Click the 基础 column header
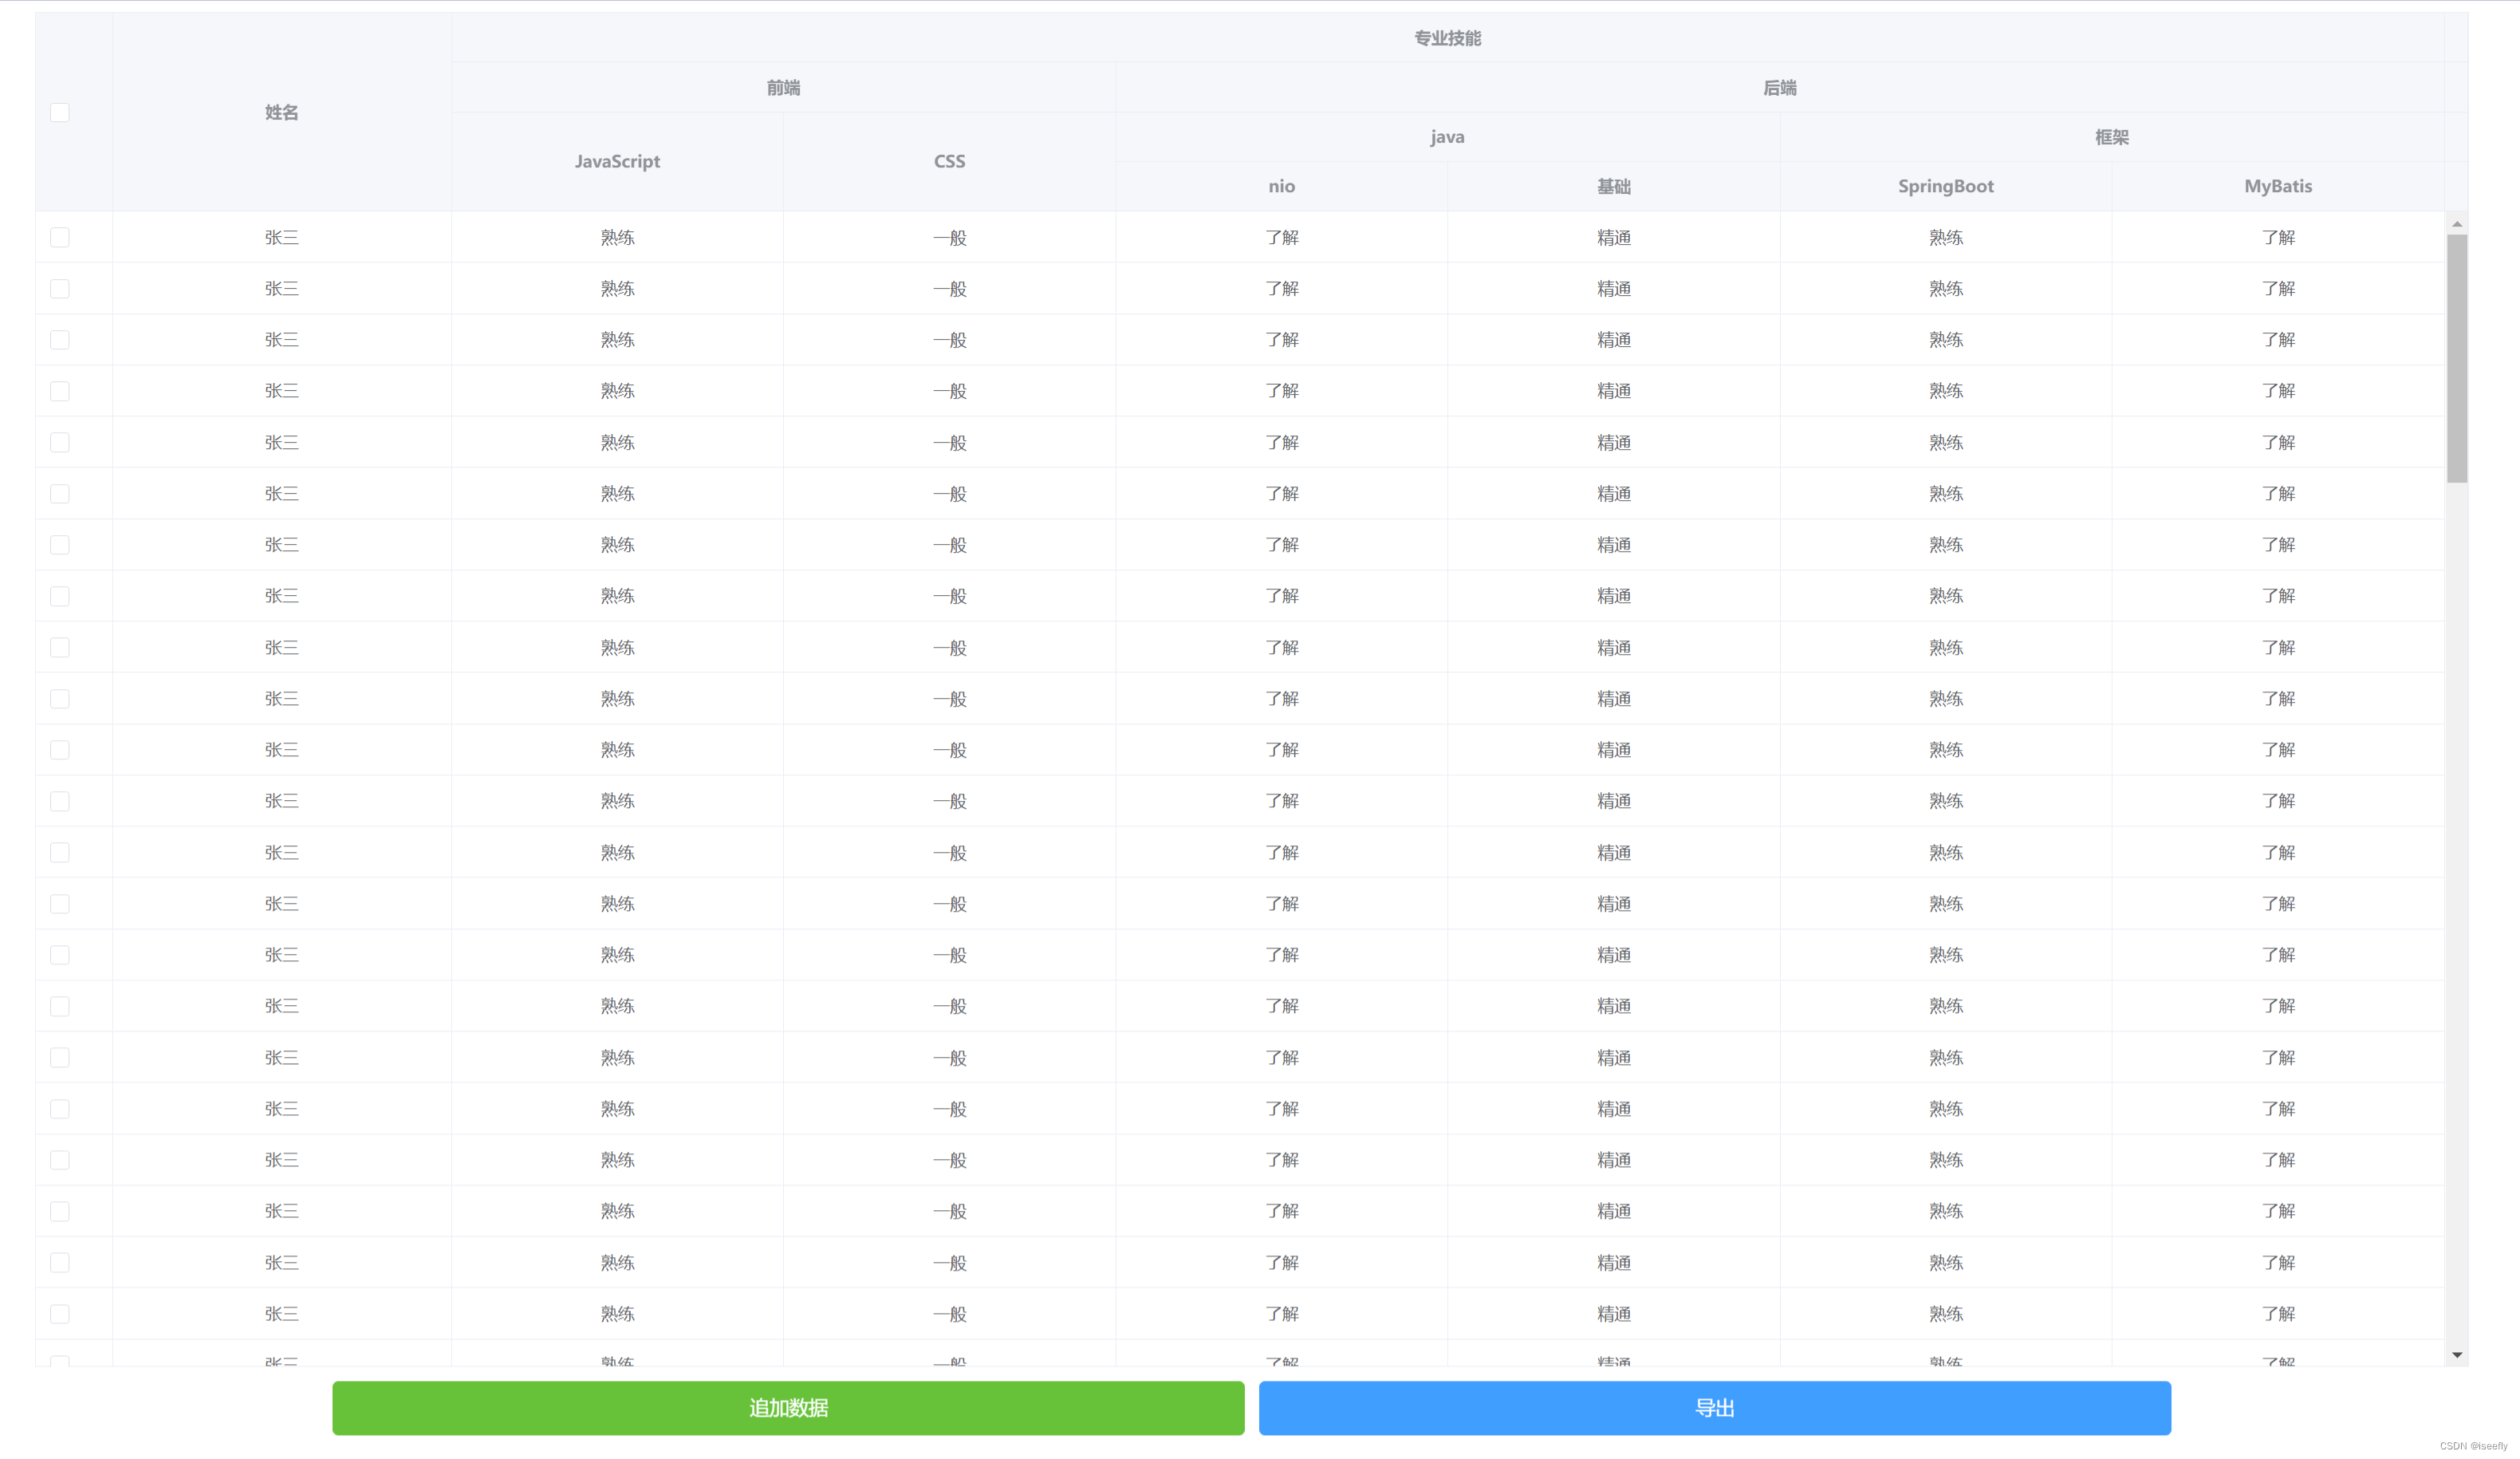The height and width of the screenshot is (1459, 2520). (1613, 186)
